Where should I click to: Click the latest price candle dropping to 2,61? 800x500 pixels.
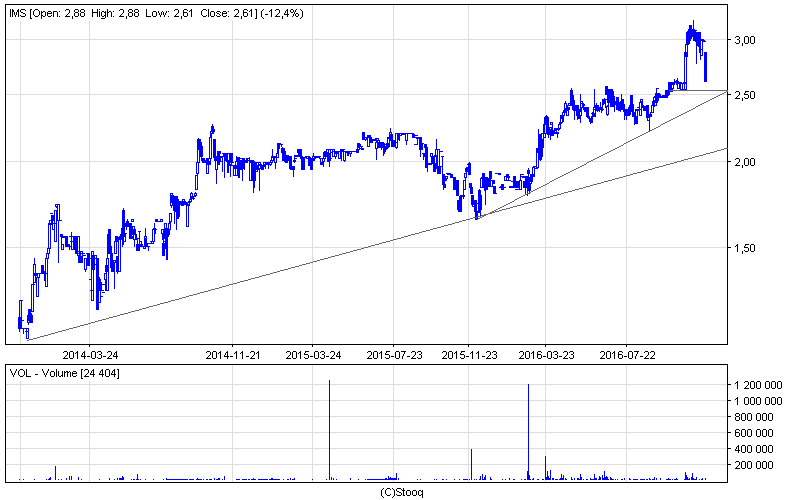[706, 67]
